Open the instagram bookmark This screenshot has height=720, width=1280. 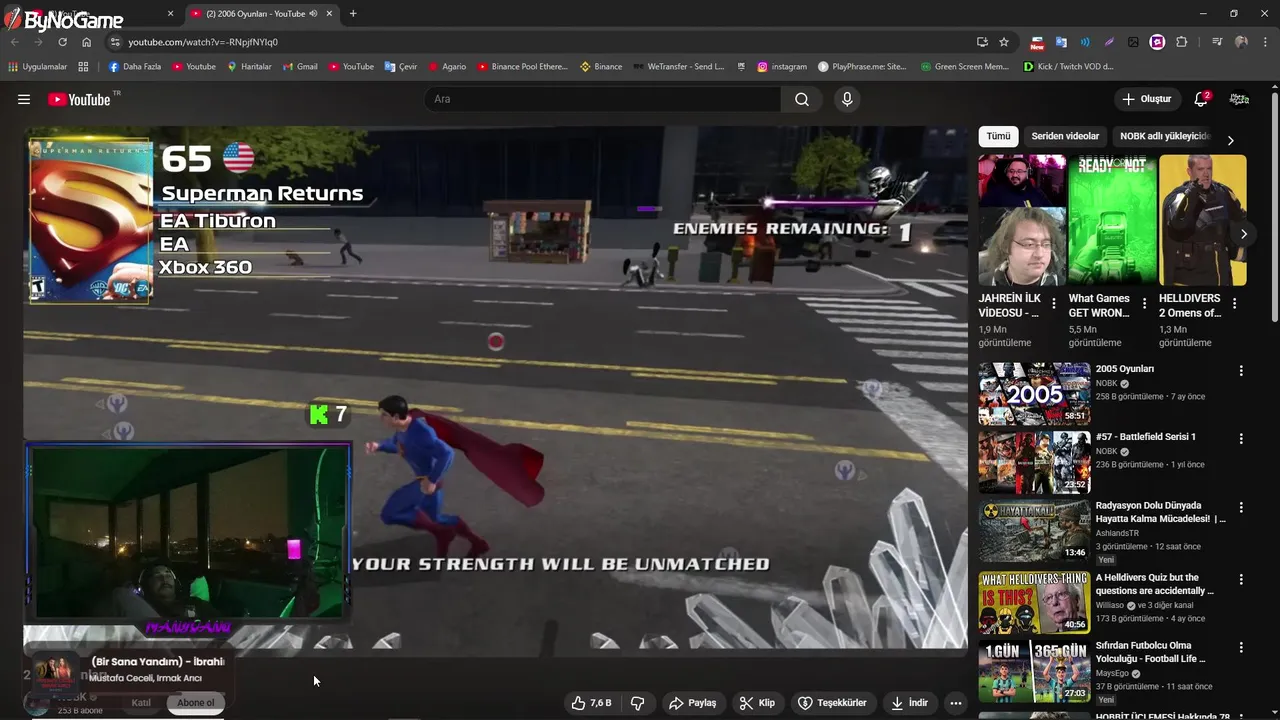(x=782, y=67)
